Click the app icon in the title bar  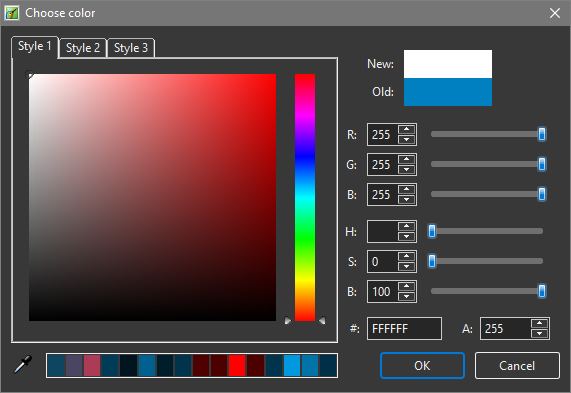[x=12, y=13]
